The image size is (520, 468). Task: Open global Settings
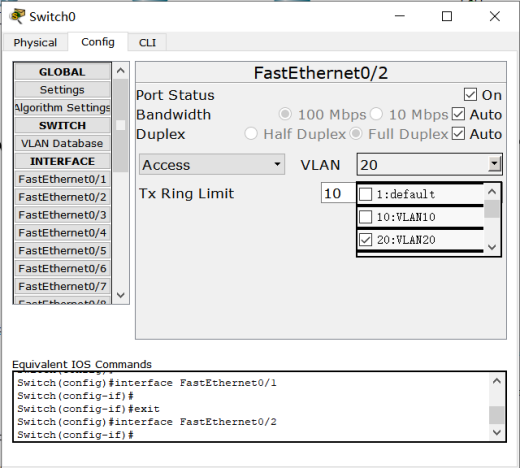pos(62,90)
